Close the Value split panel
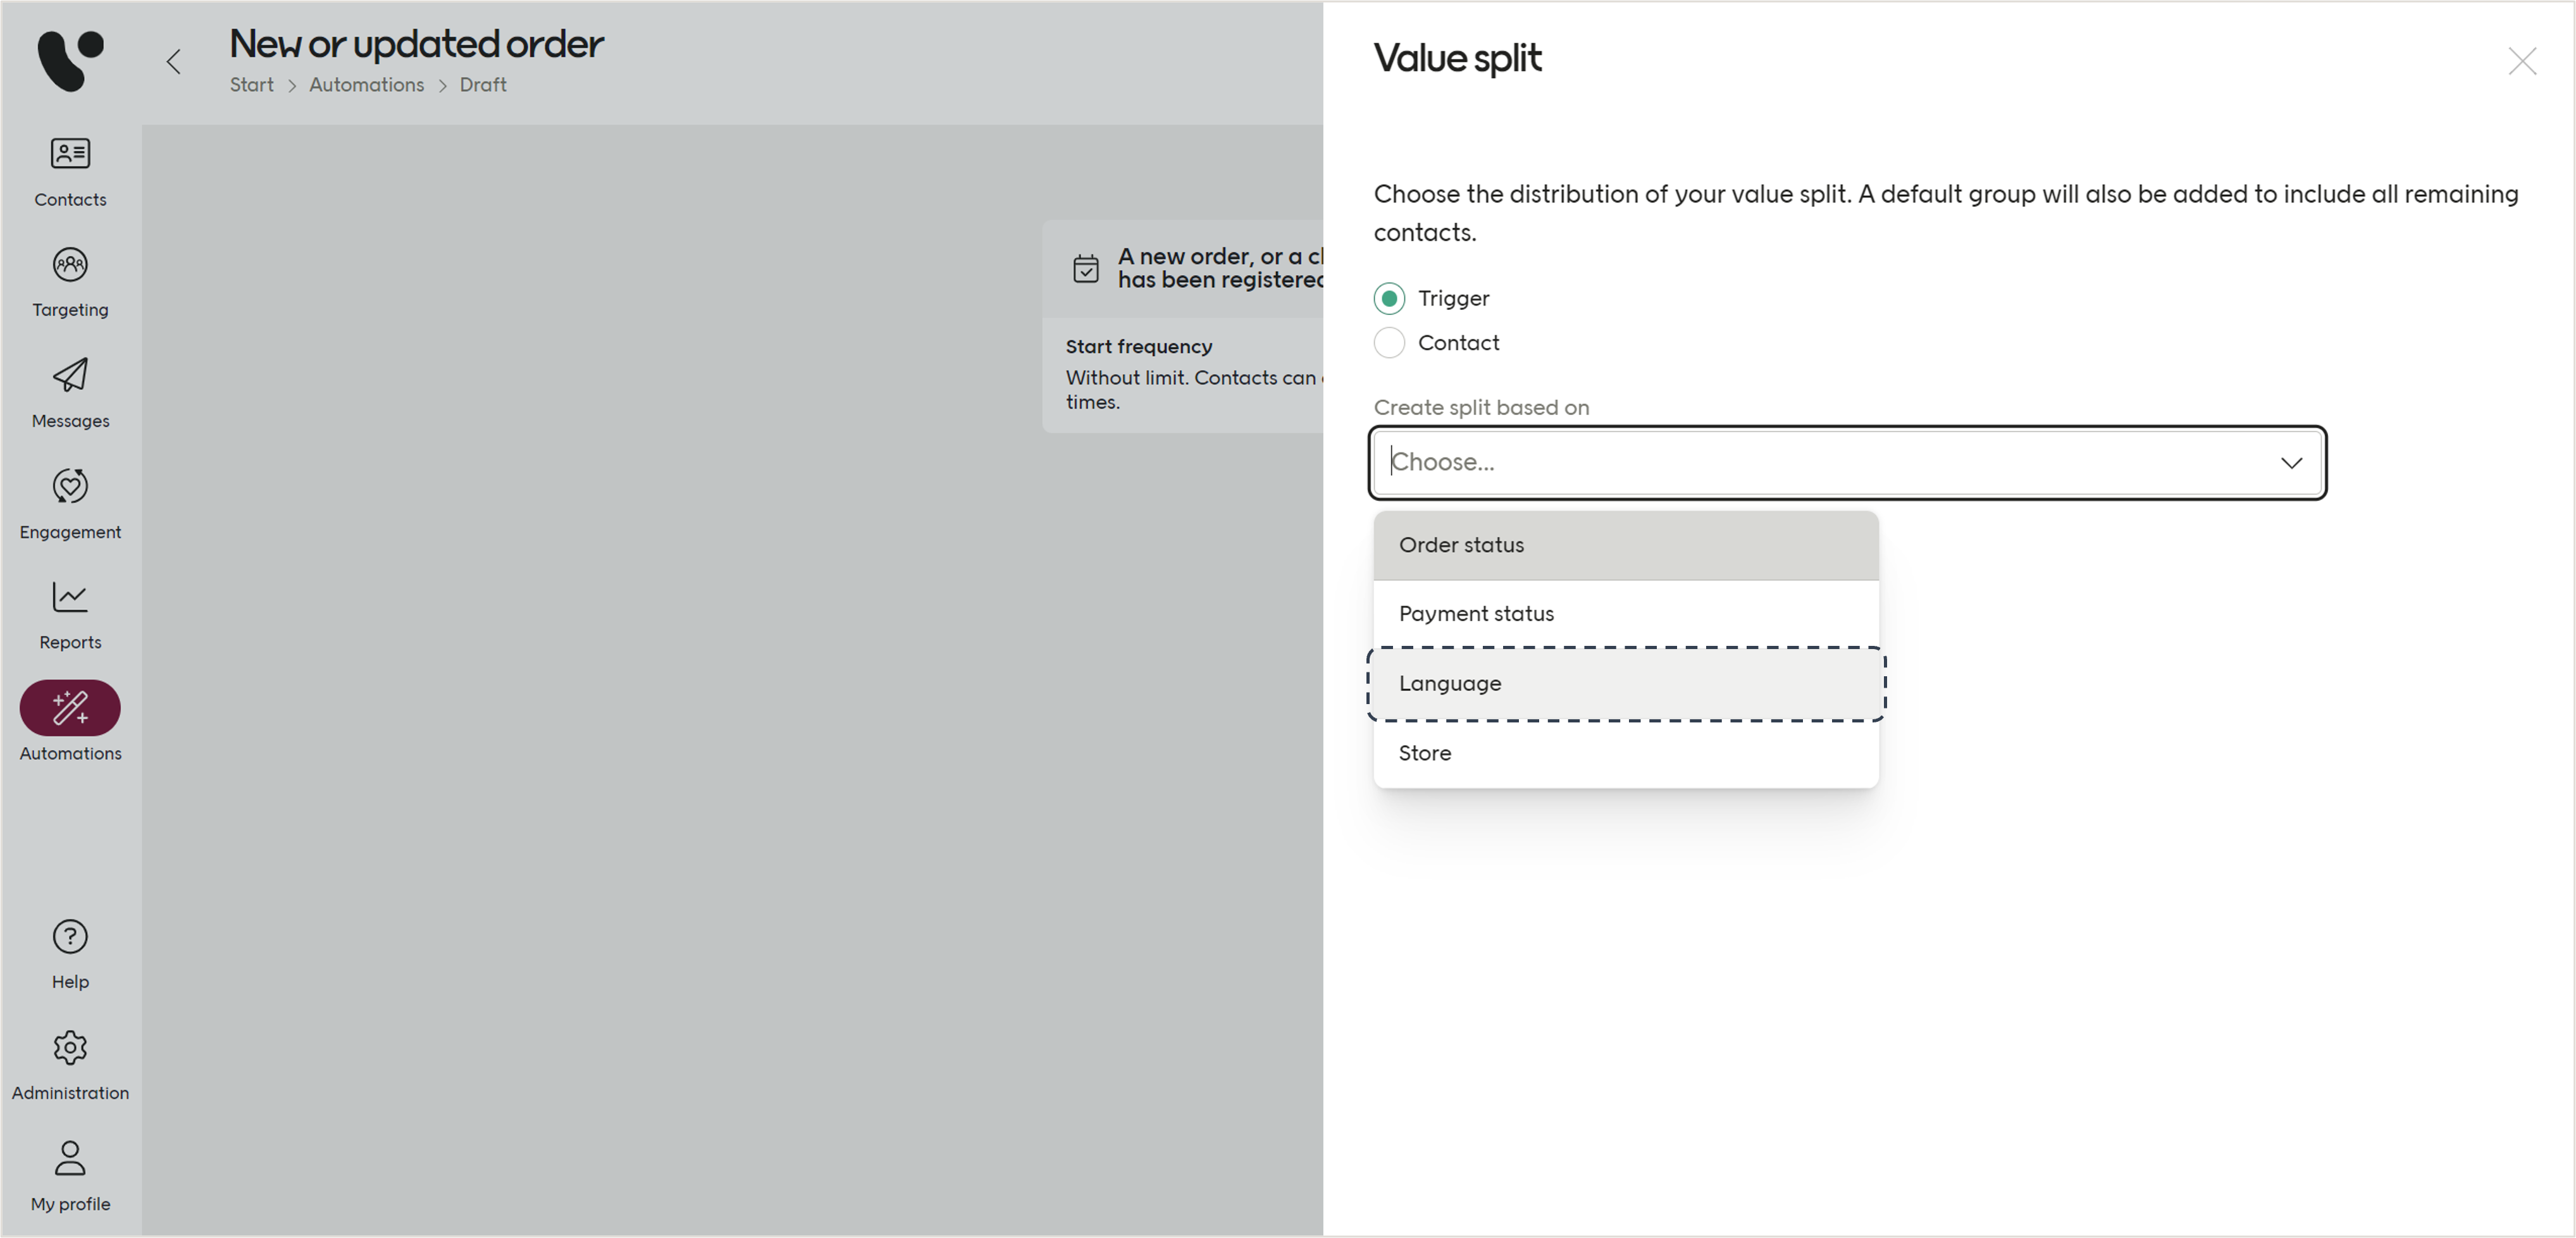Image resolution: width=2576 pixels, height=1238 pixels. 2524,61
